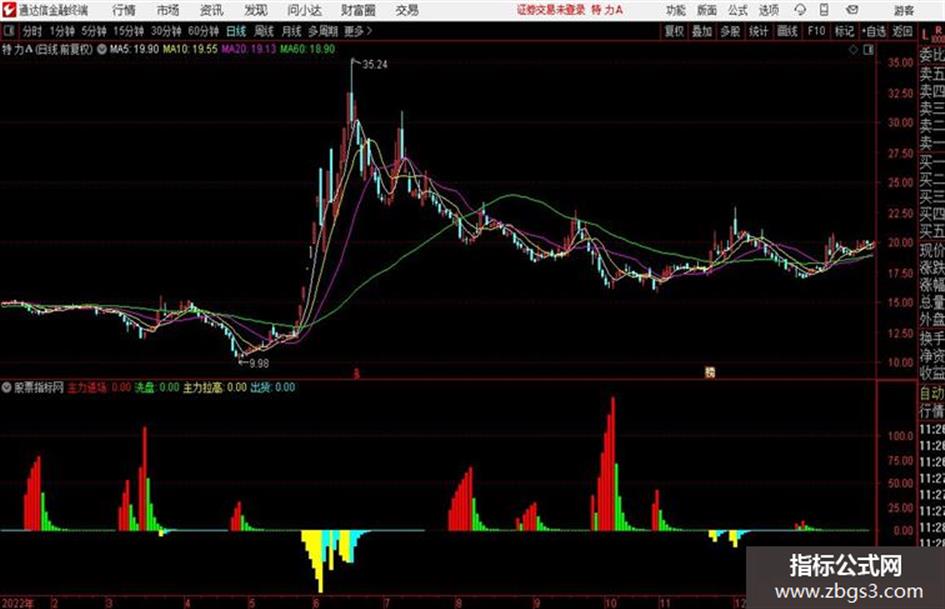Click the red marker on the date axis below June
This screenshot has width=945, height=609.
pyautogui.click(x=356, y=374)
